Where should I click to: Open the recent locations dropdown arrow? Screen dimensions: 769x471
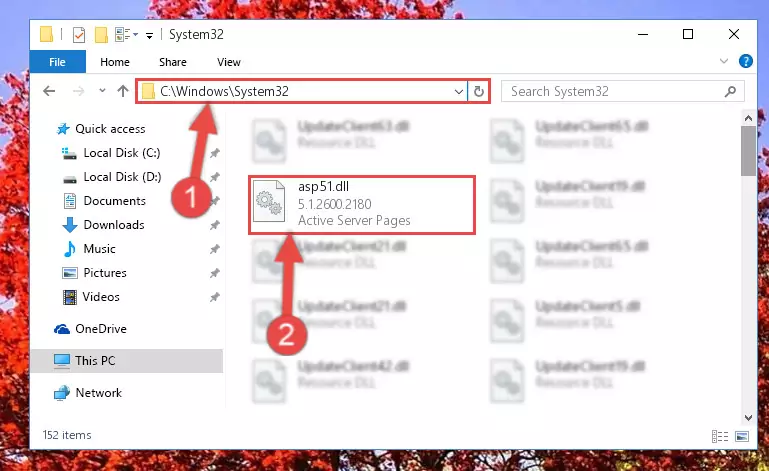tap(102, 91)
